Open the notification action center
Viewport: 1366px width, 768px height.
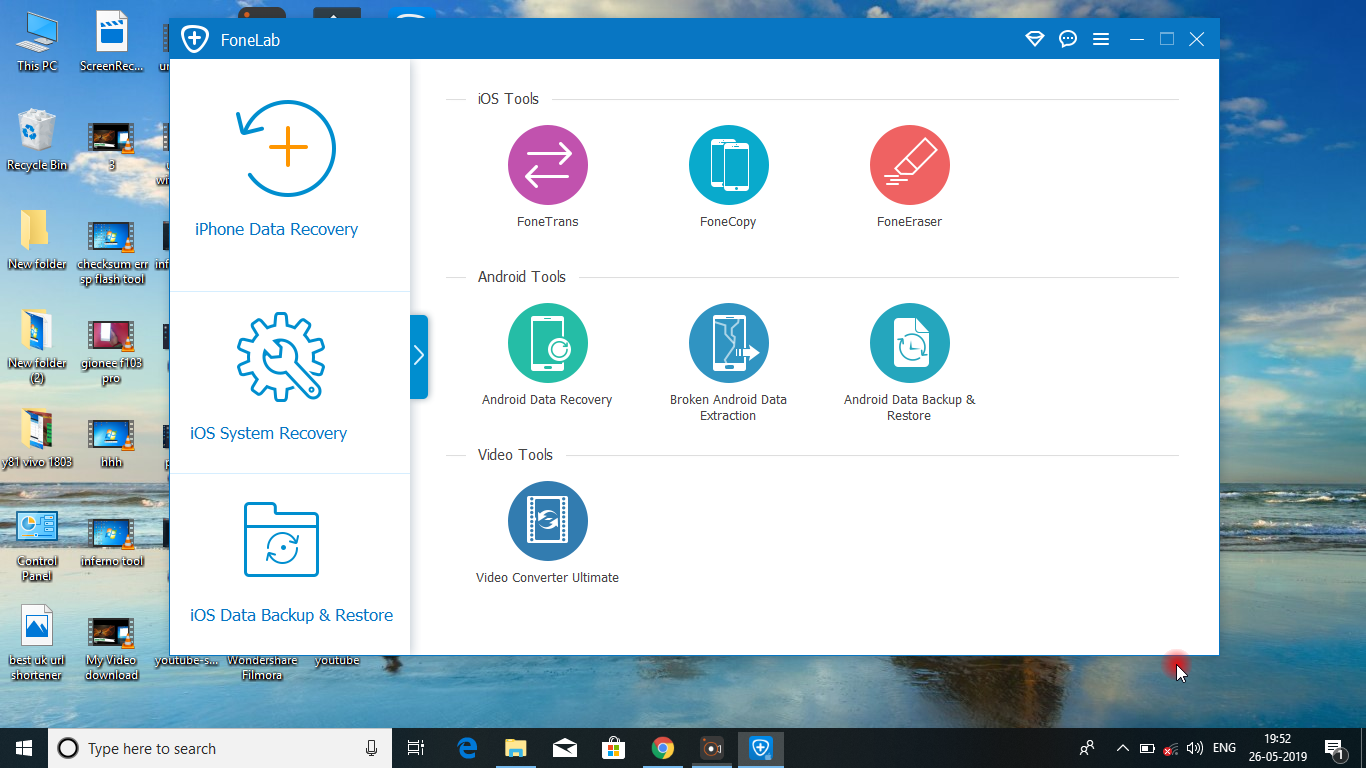click(1333, 748)
